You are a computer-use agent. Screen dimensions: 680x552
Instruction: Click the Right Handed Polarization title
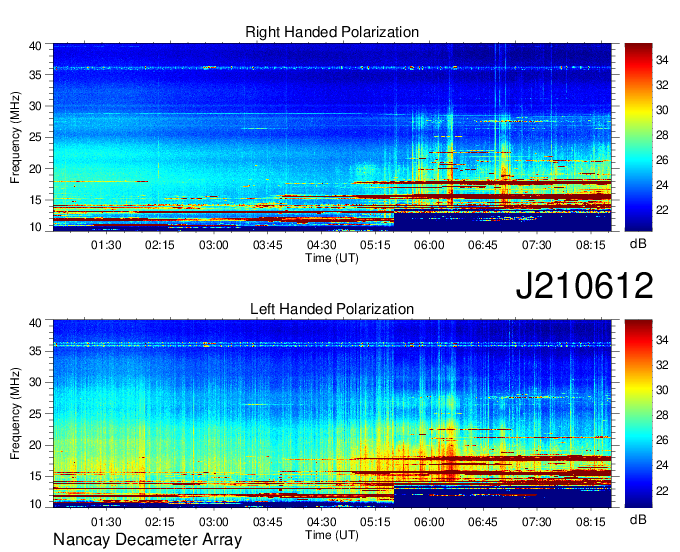coord(332,32)
